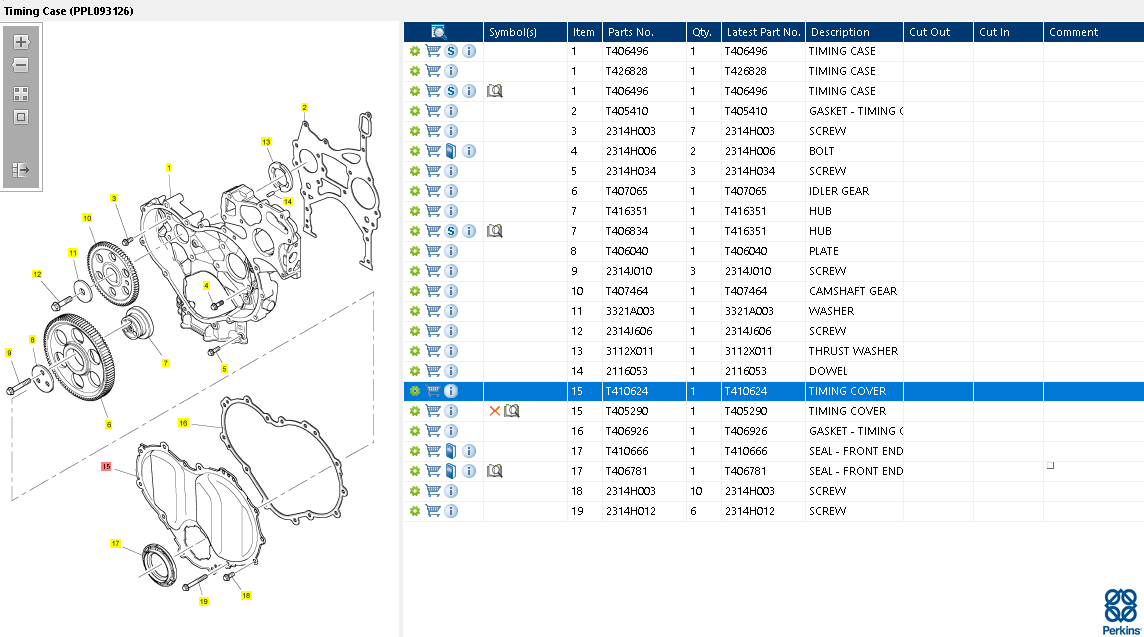Select callout 19 in the diagram

(204, 602)
